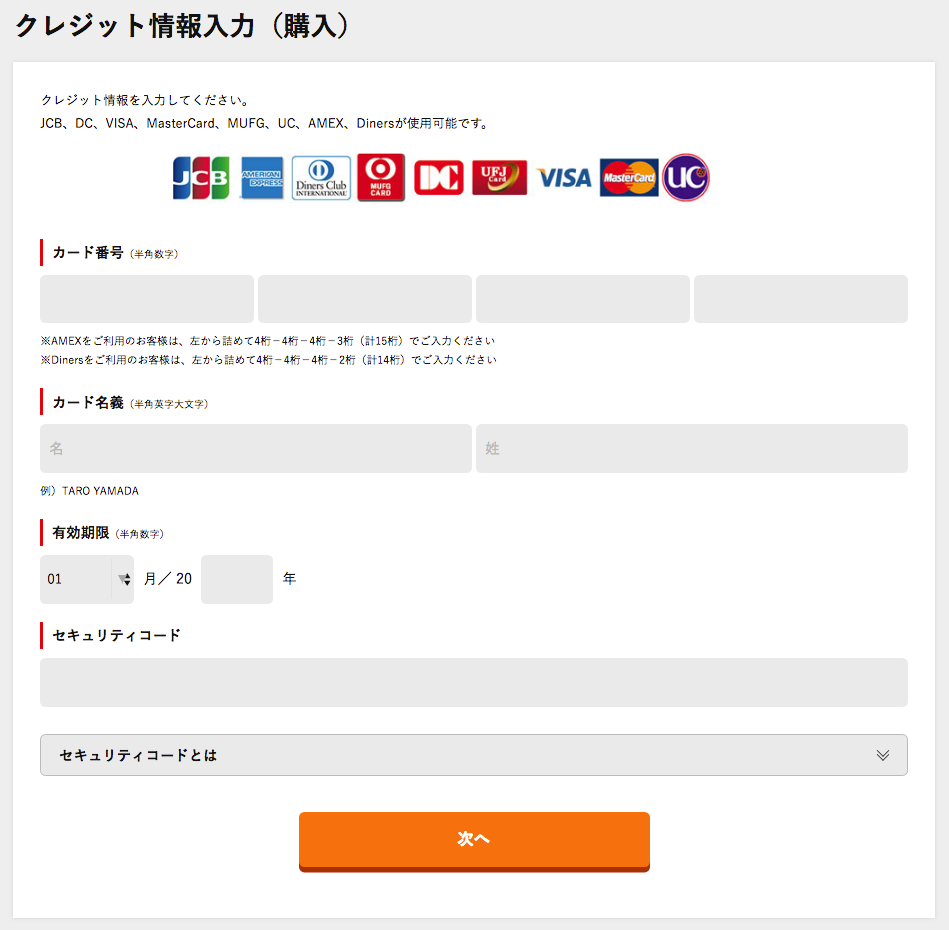Open the expiration month dropdown

87,579
